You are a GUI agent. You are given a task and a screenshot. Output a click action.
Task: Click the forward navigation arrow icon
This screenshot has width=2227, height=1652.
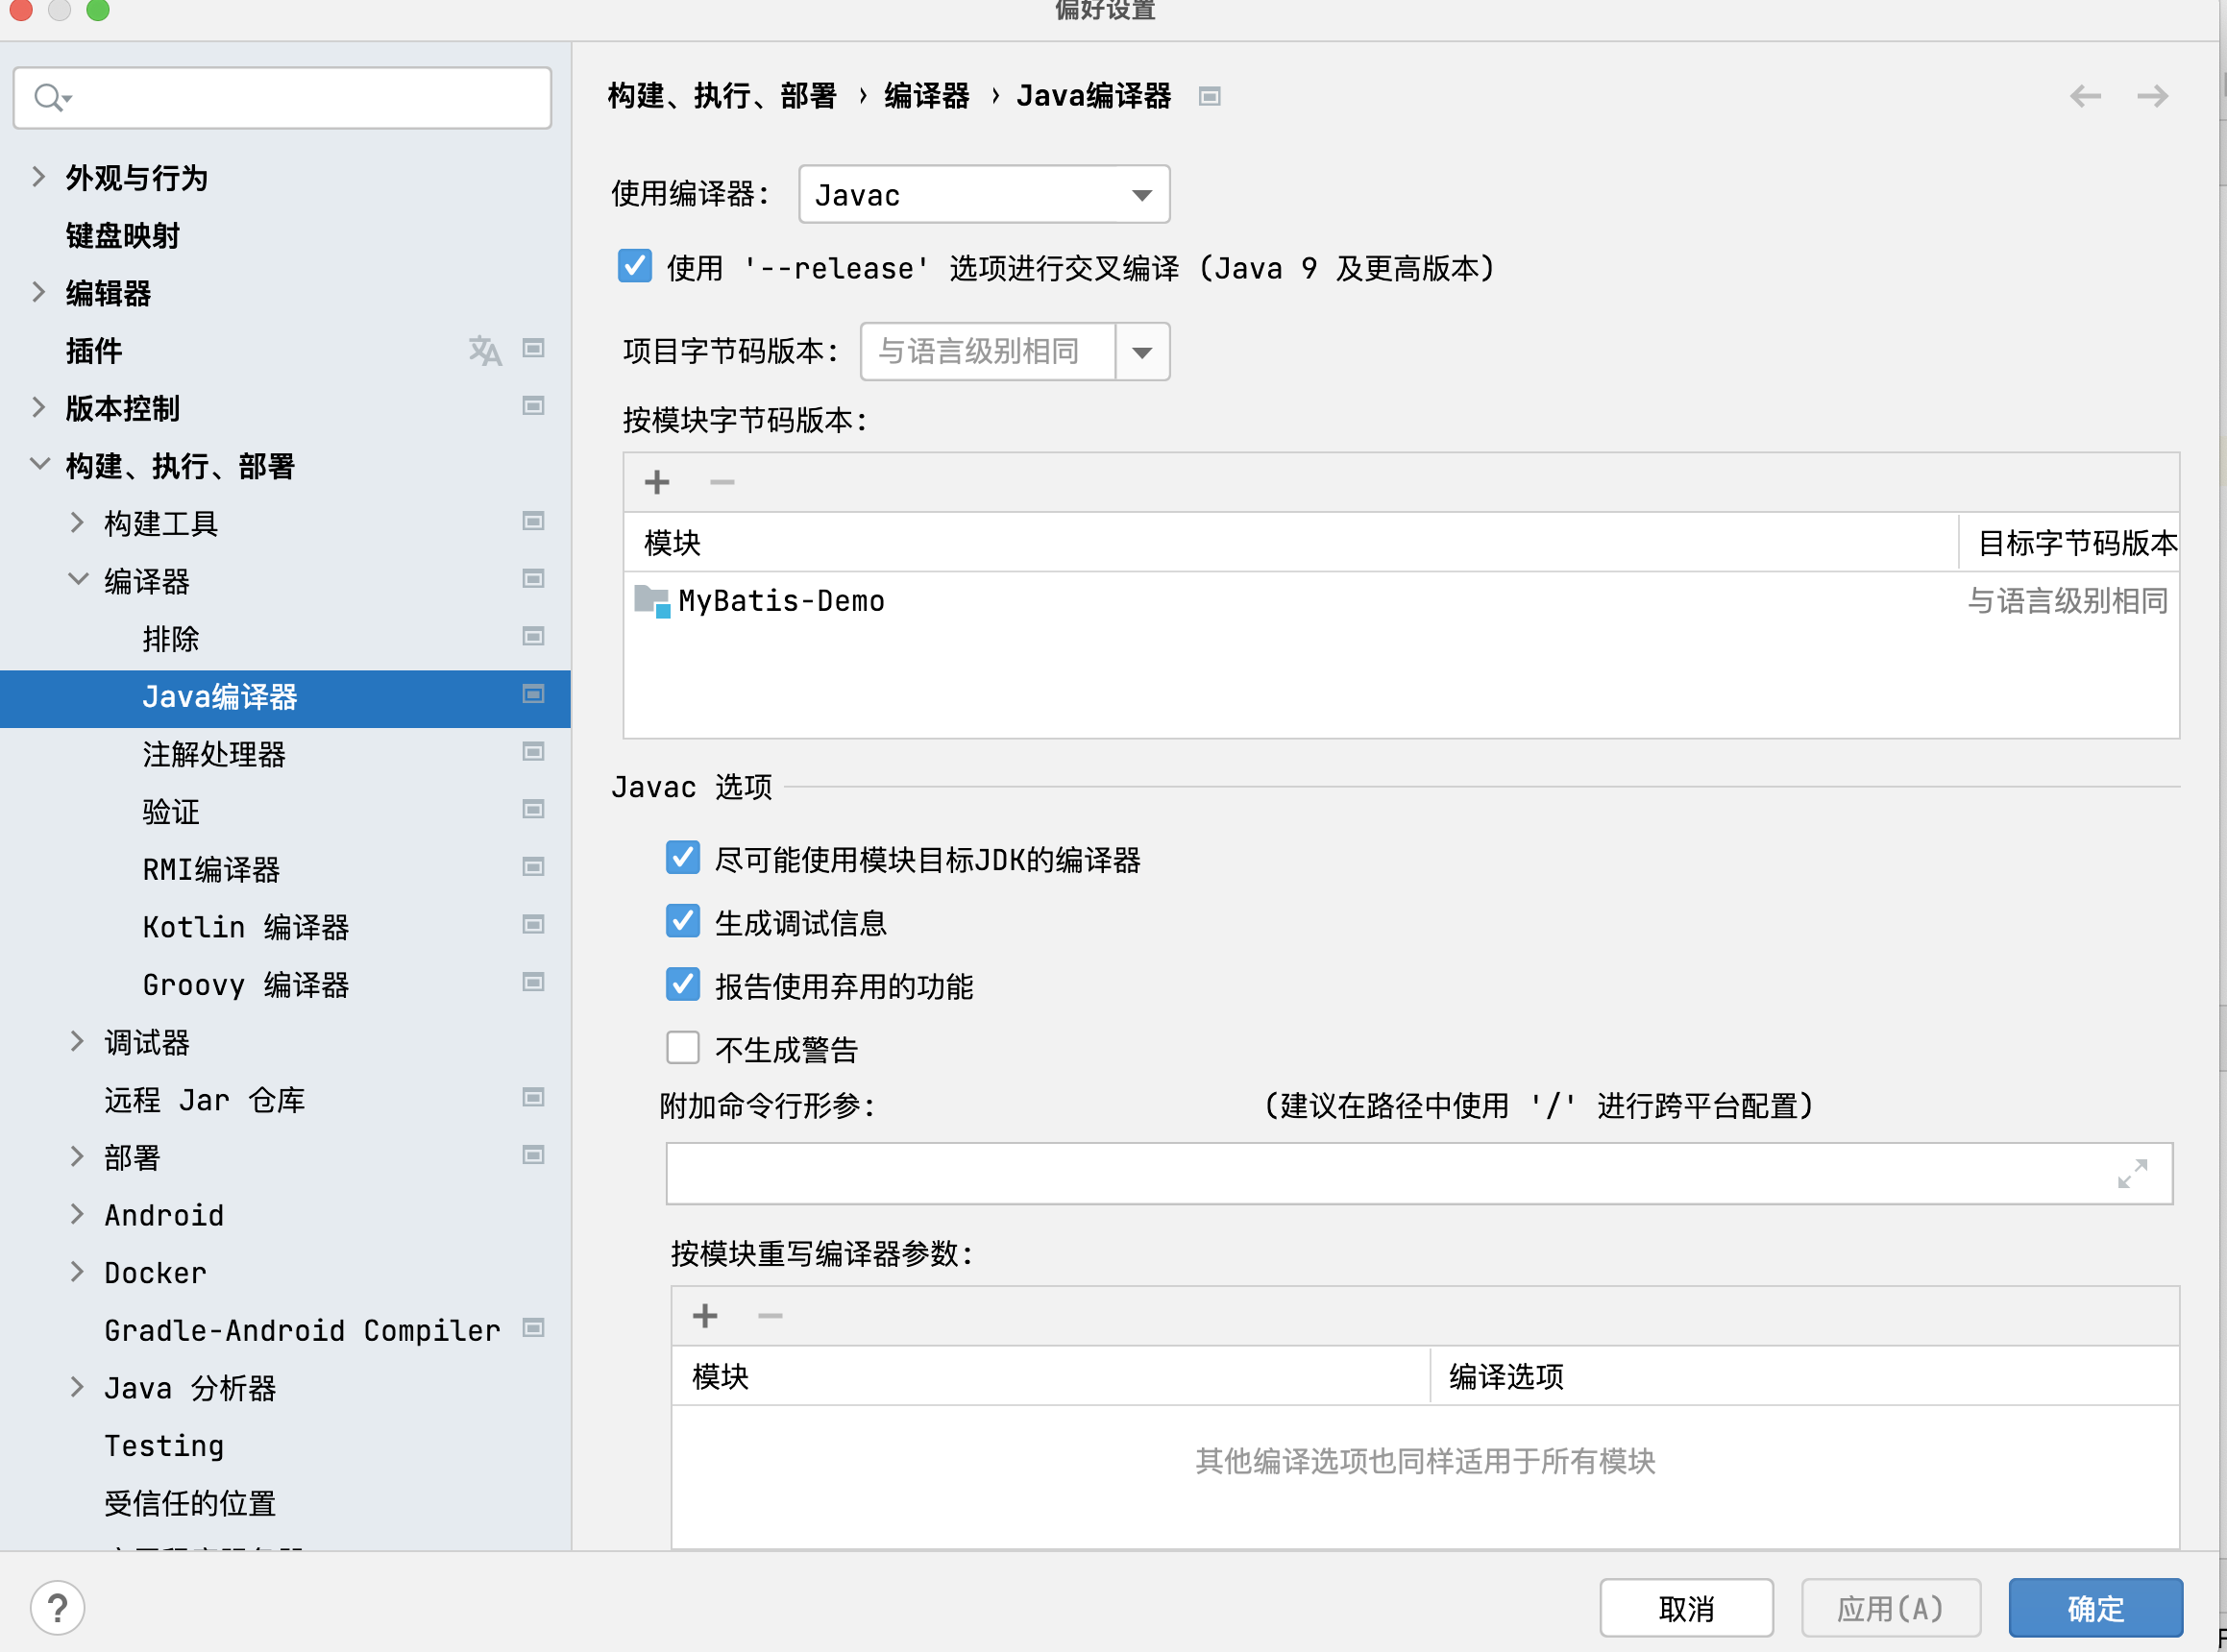(x=2152, y=96)
